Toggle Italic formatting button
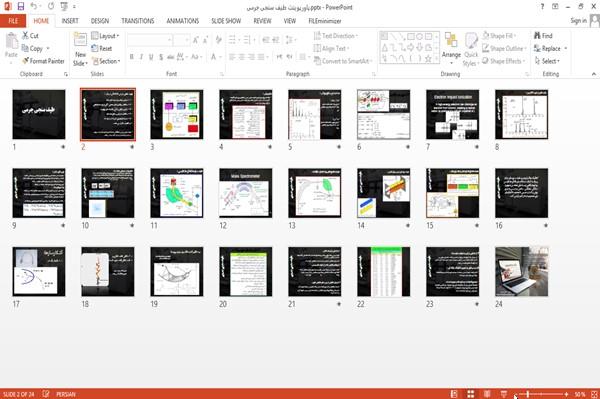 pos(141,57)
